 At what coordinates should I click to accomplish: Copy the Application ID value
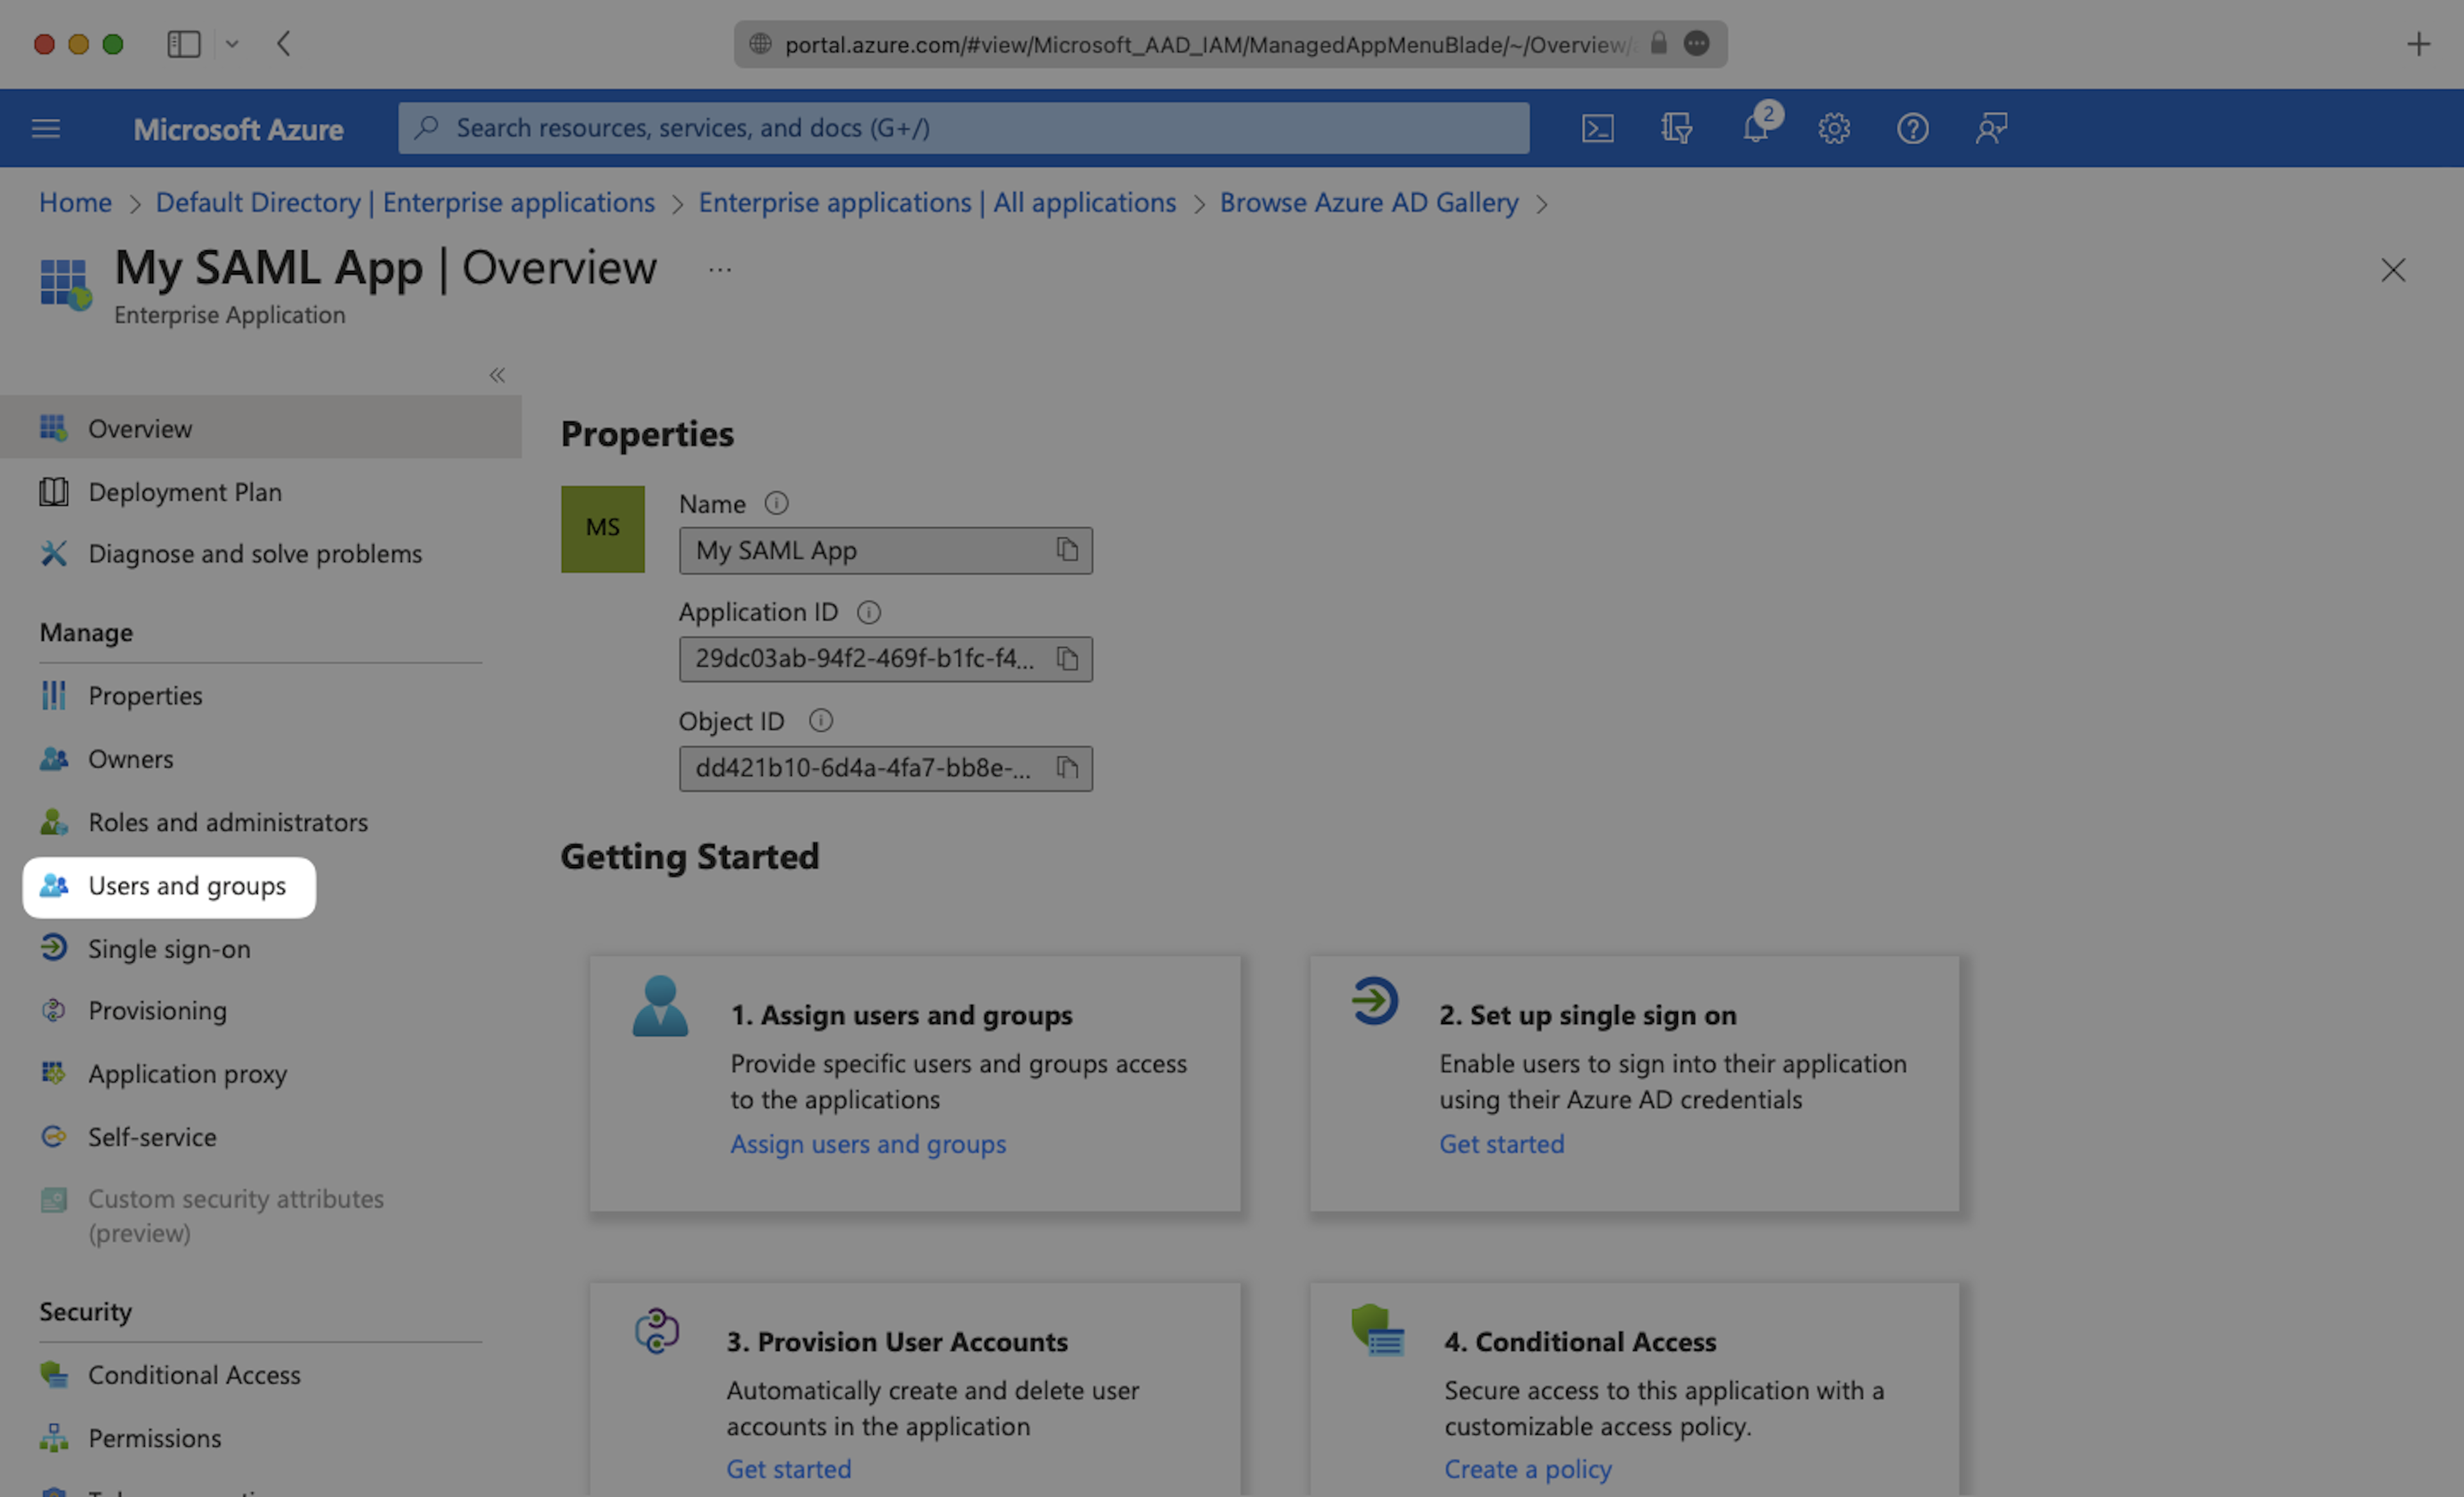pyautogui.click(x=1067, y=659)
